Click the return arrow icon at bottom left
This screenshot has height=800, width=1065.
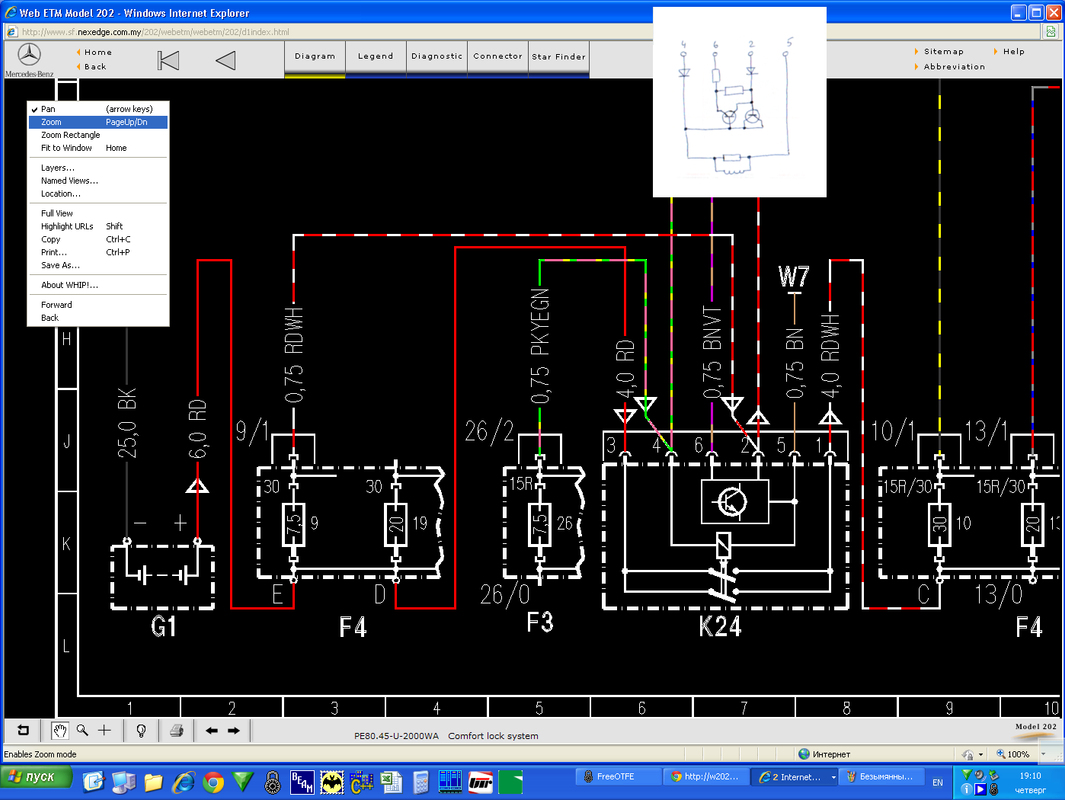point(23,730)
